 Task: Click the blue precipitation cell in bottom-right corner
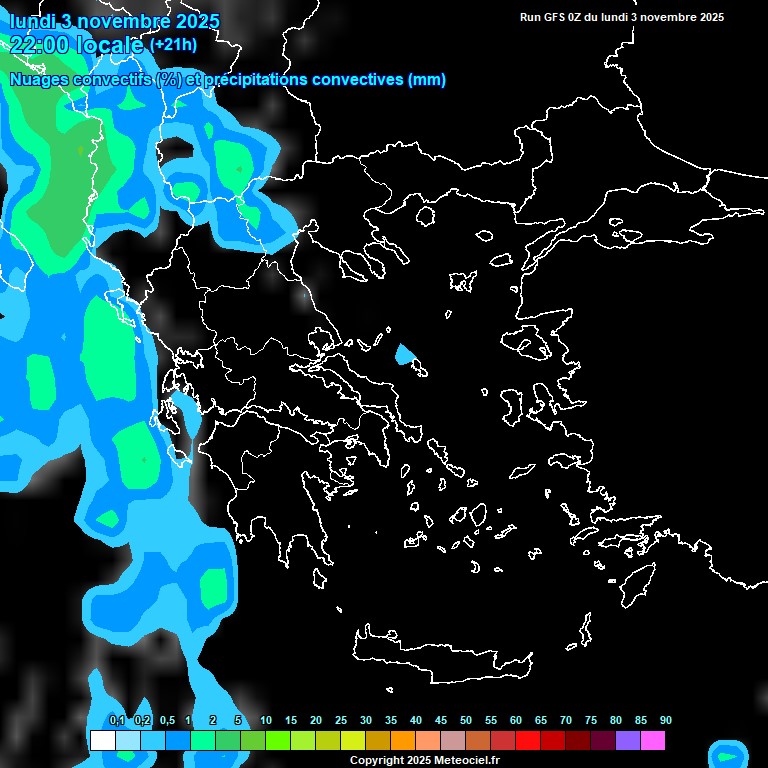click(x=727, y=754)
